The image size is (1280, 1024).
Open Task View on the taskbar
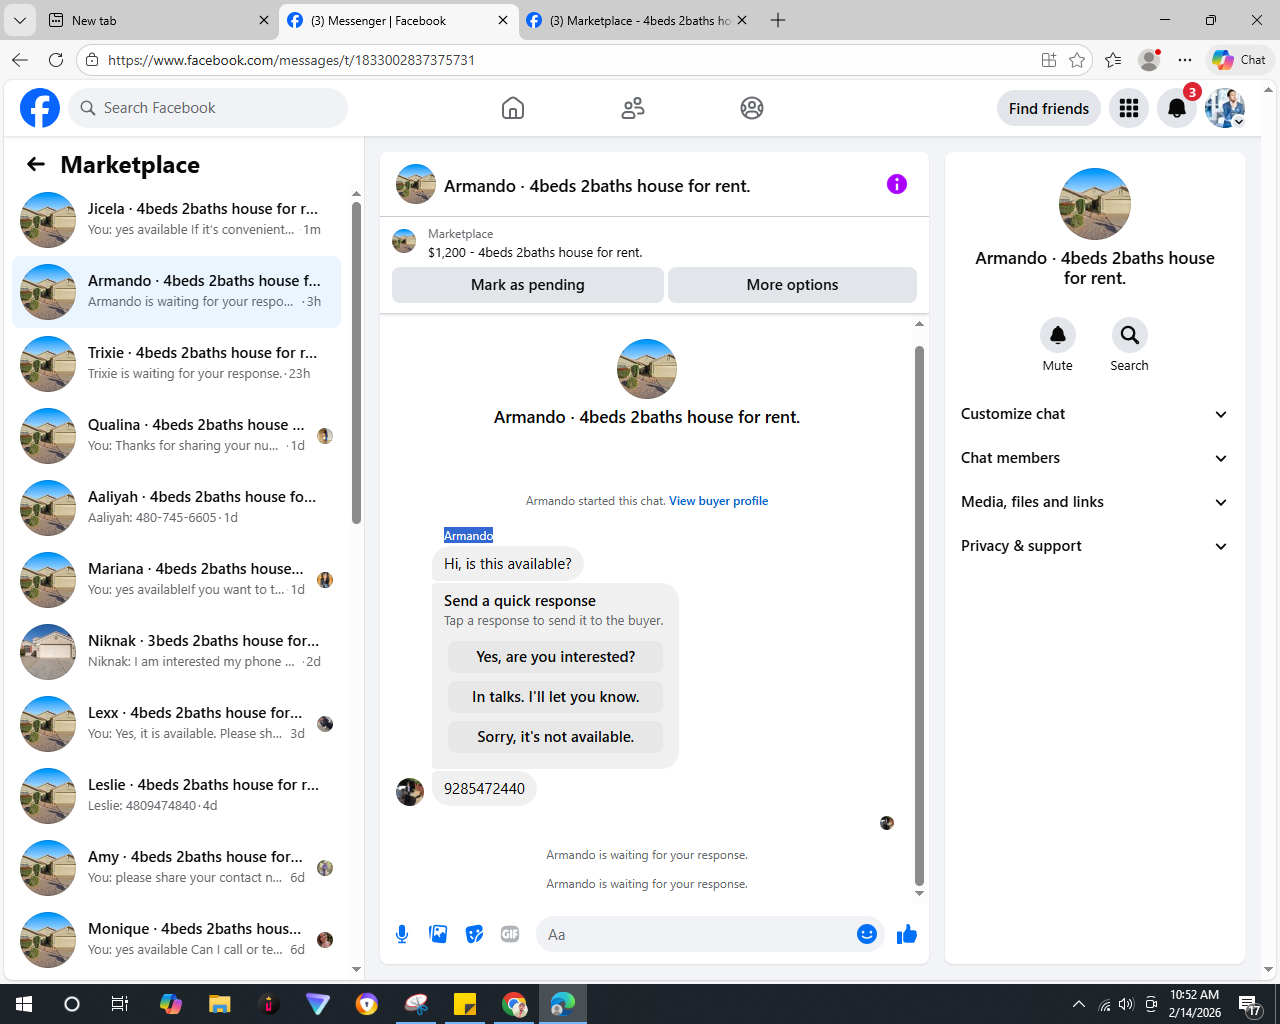[x=119, y=1004]
